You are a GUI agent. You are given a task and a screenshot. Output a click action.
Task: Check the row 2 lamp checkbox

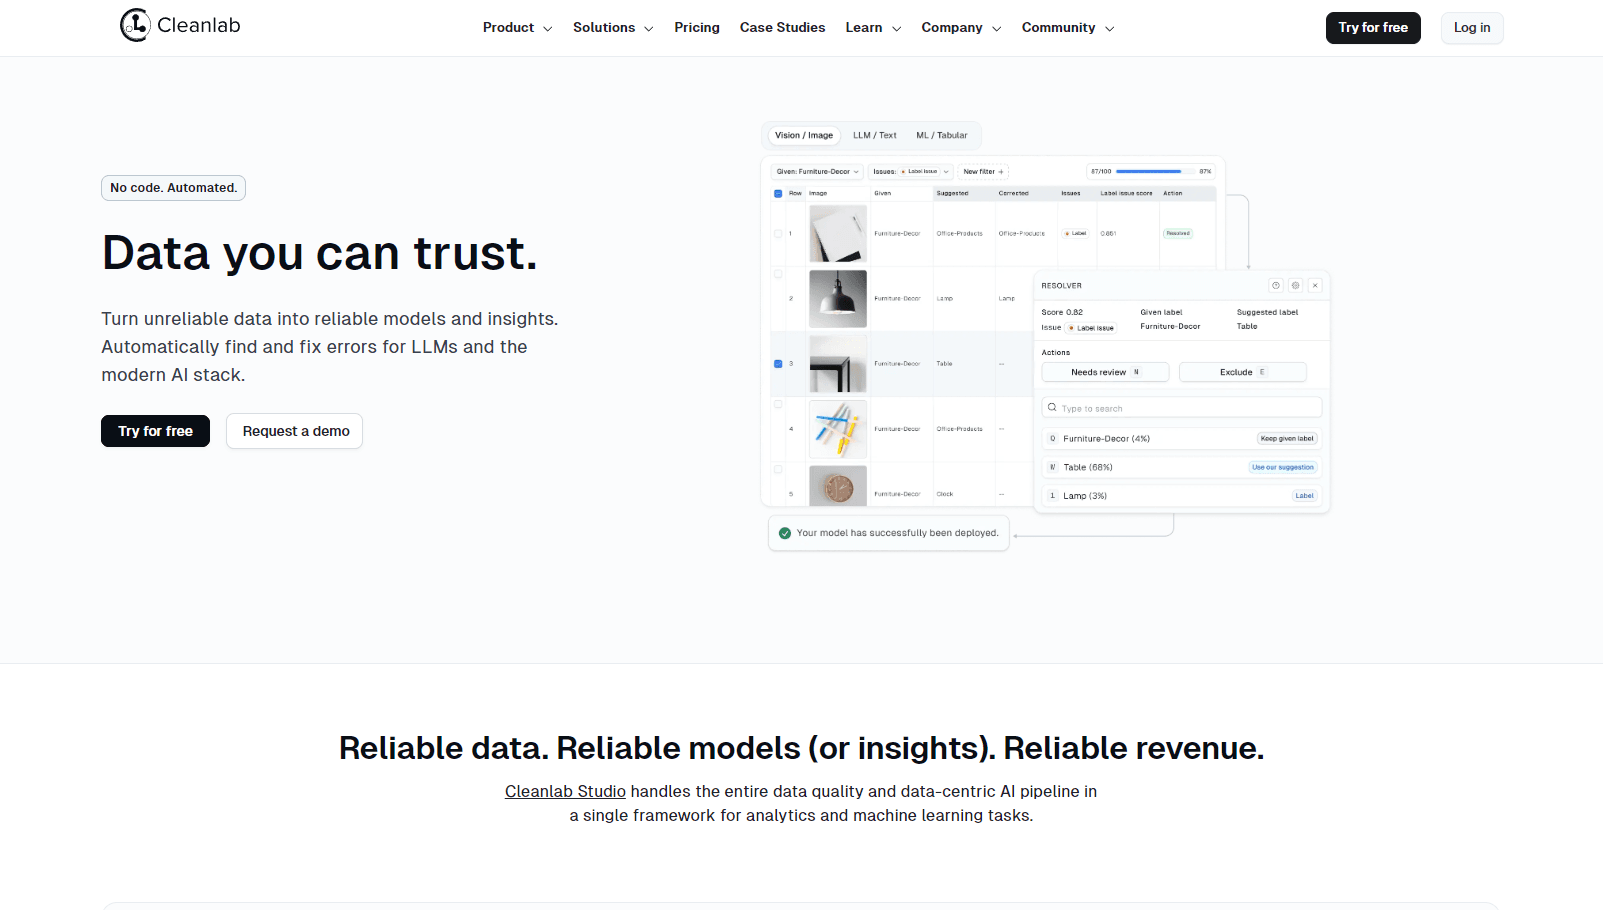click(x=778, y=274)
